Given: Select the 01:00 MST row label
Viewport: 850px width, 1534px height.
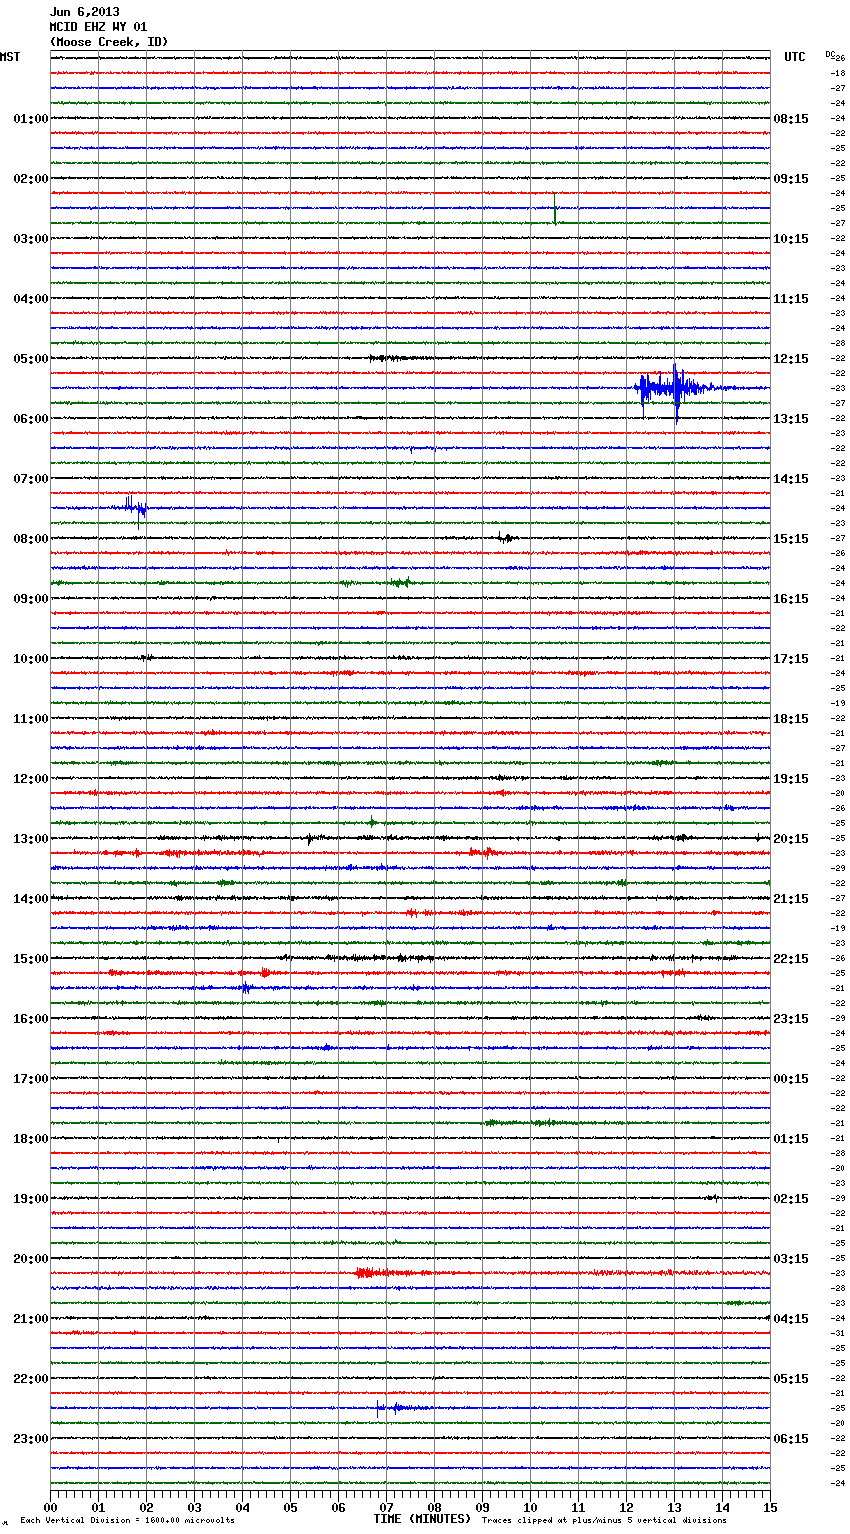Looking at the screenshot, I should [30, 119].
